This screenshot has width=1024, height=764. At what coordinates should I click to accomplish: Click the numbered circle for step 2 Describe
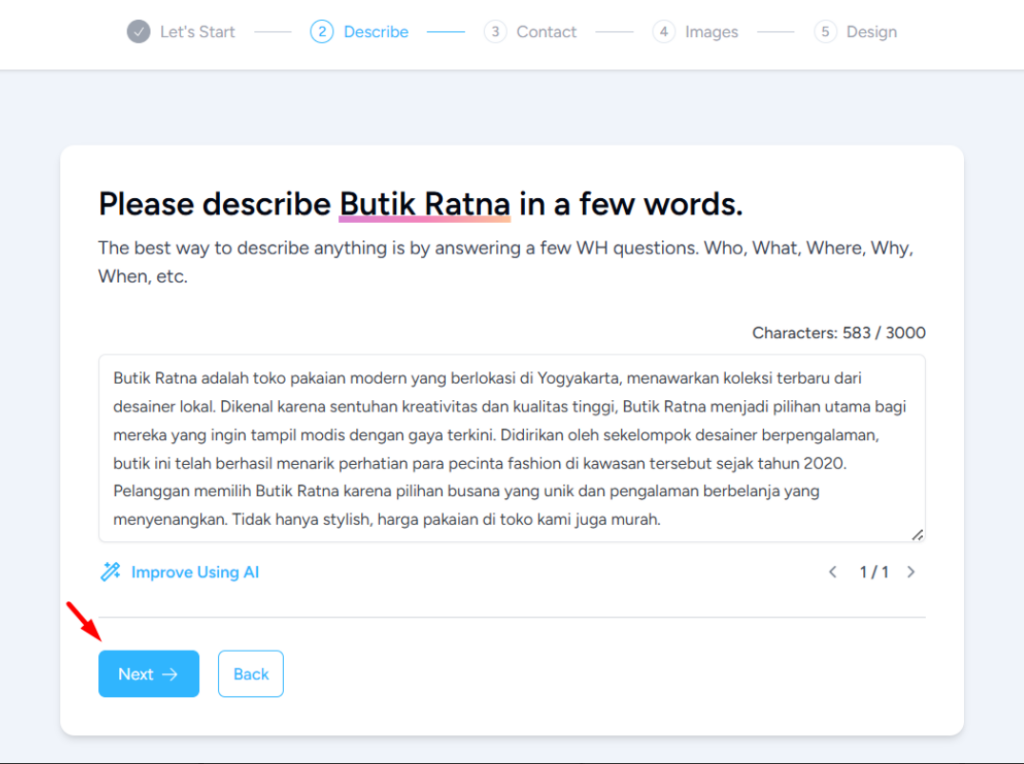tap(322, 31)
